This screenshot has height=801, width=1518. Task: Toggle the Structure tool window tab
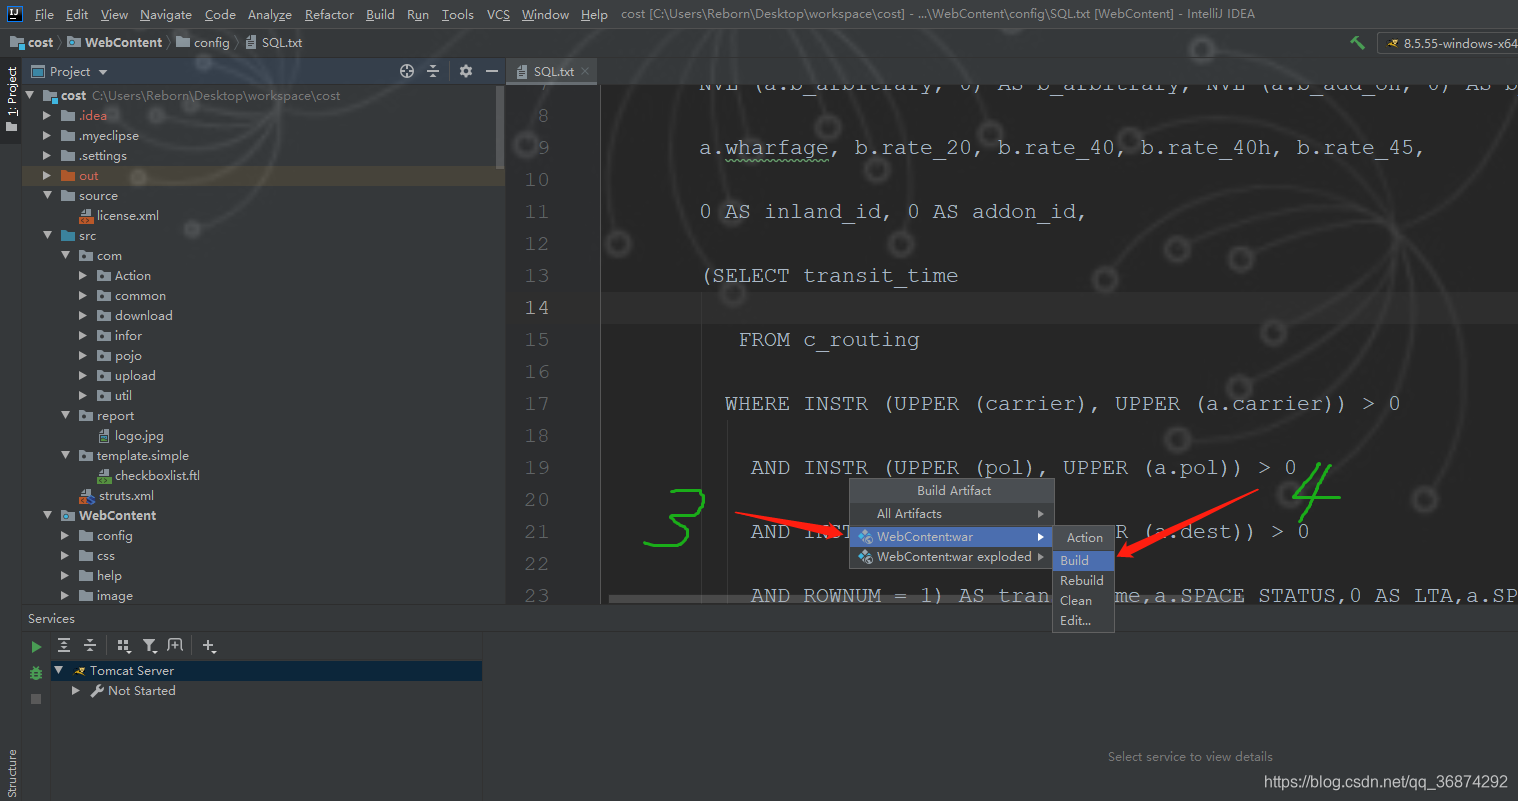pyautogui.click(x=11, y=773)
